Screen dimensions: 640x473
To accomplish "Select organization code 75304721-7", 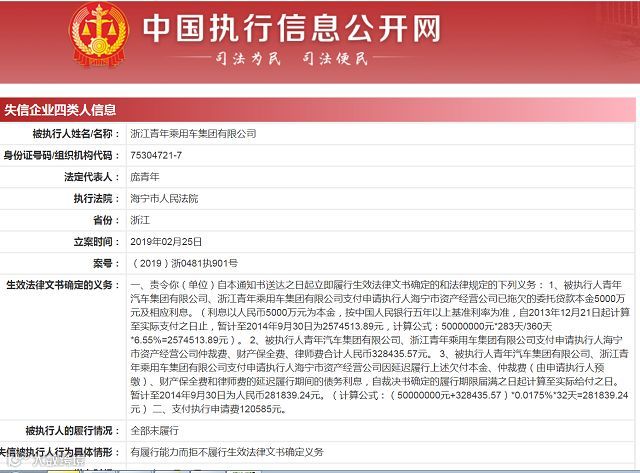I will coord(156,155).
